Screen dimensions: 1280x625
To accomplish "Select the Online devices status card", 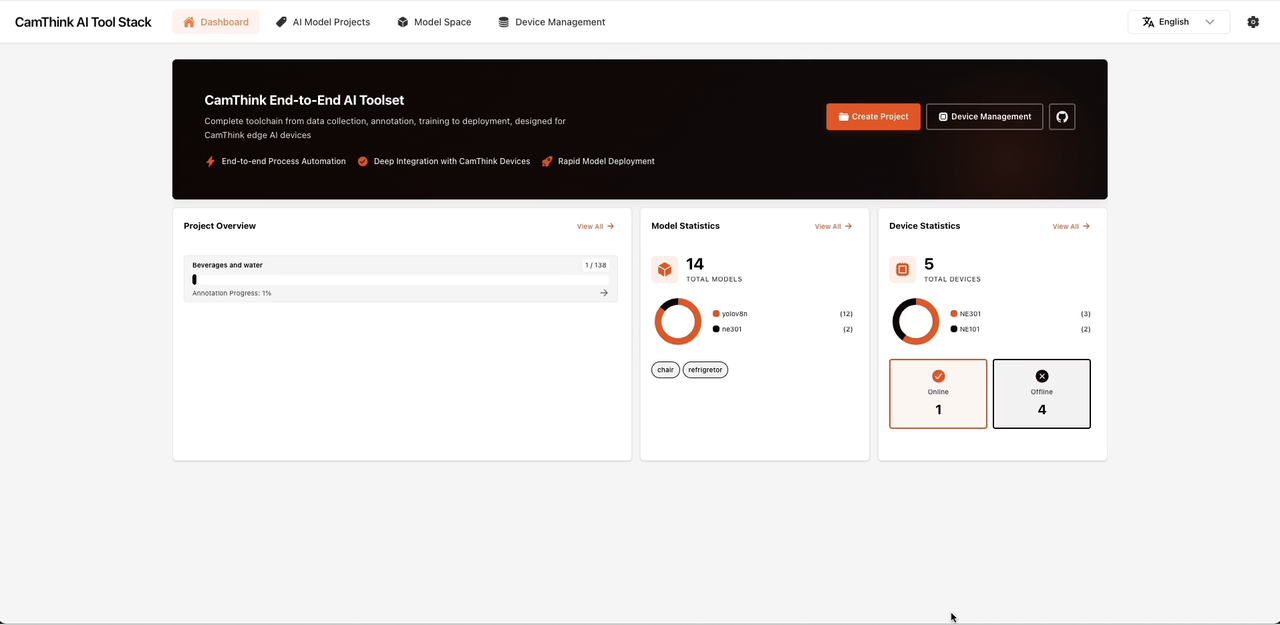I will pyautogui.click(x=938, y=394).
